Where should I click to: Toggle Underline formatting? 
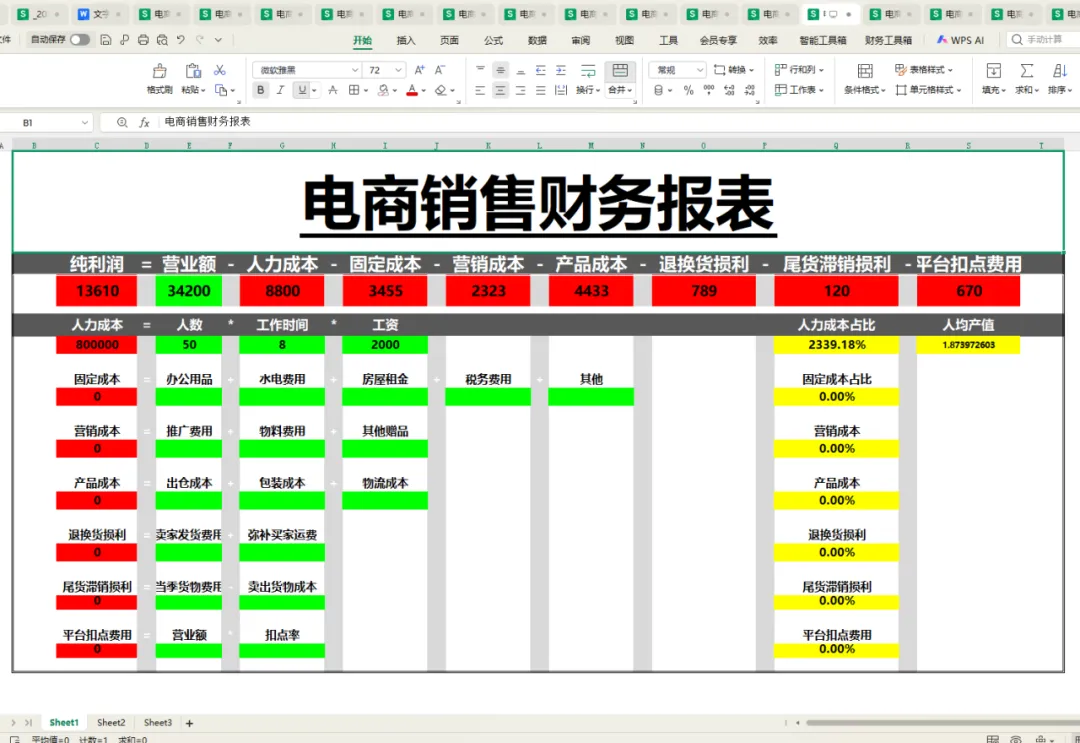[302, 90]
